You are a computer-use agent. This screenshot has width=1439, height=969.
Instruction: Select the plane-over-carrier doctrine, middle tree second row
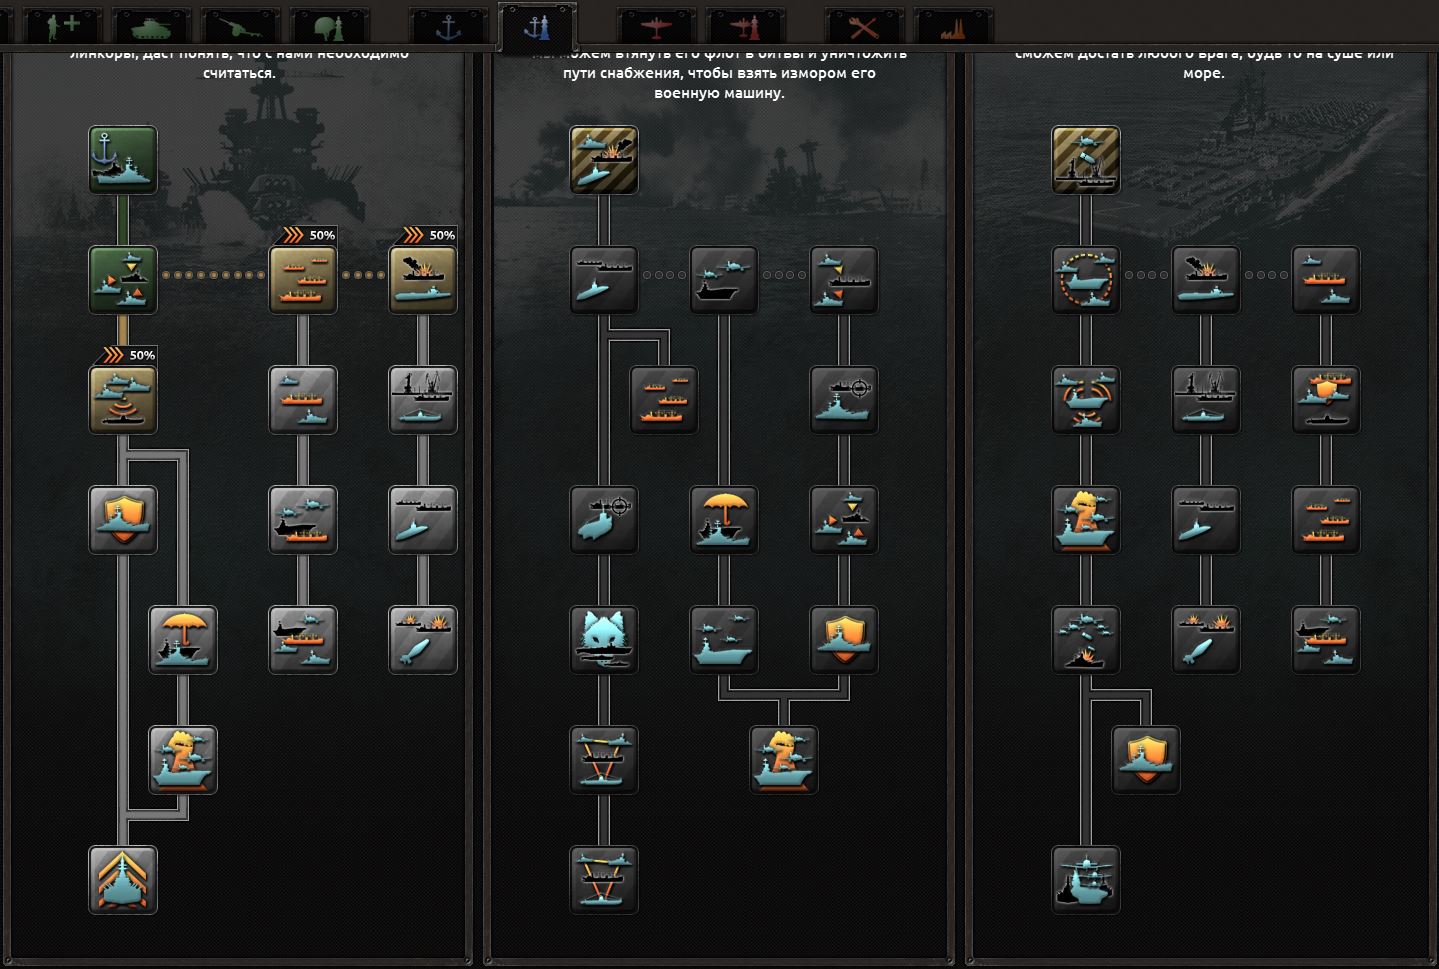[x=724, y=280]
